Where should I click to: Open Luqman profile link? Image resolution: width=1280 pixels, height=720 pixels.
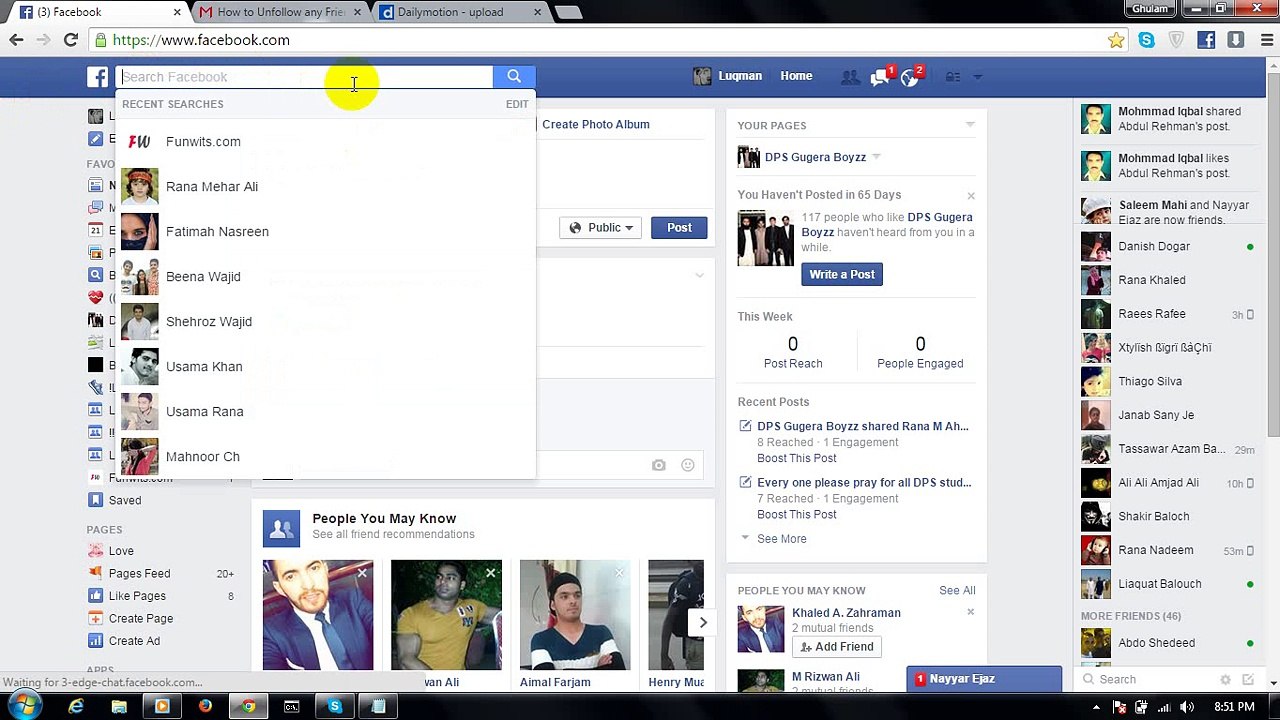pyautogui.click(x=728, y=76)
